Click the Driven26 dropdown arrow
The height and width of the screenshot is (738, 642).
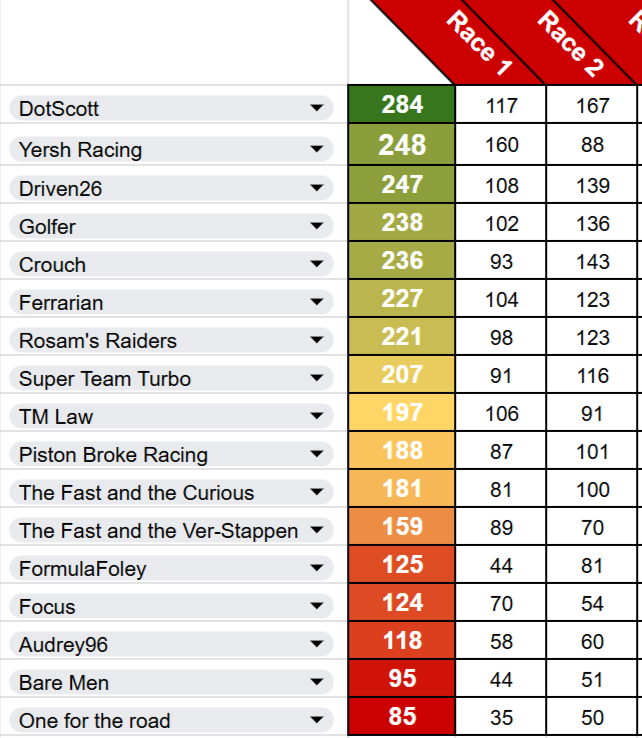tap(317, 188)
